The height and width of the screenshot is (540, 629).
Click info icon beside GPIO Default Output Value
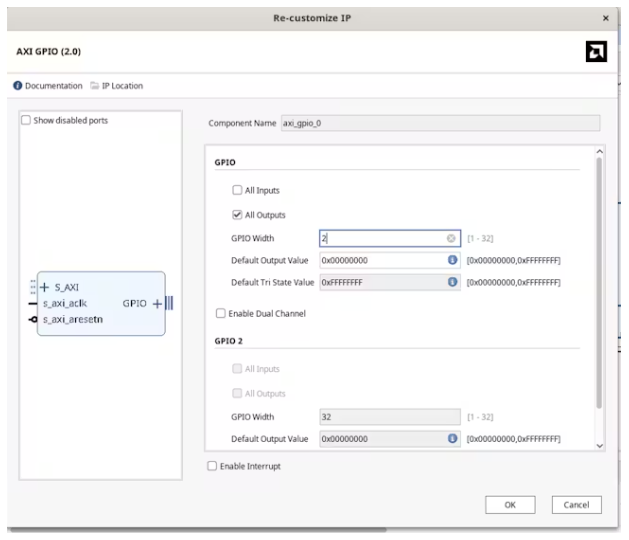tap(451, 260)
